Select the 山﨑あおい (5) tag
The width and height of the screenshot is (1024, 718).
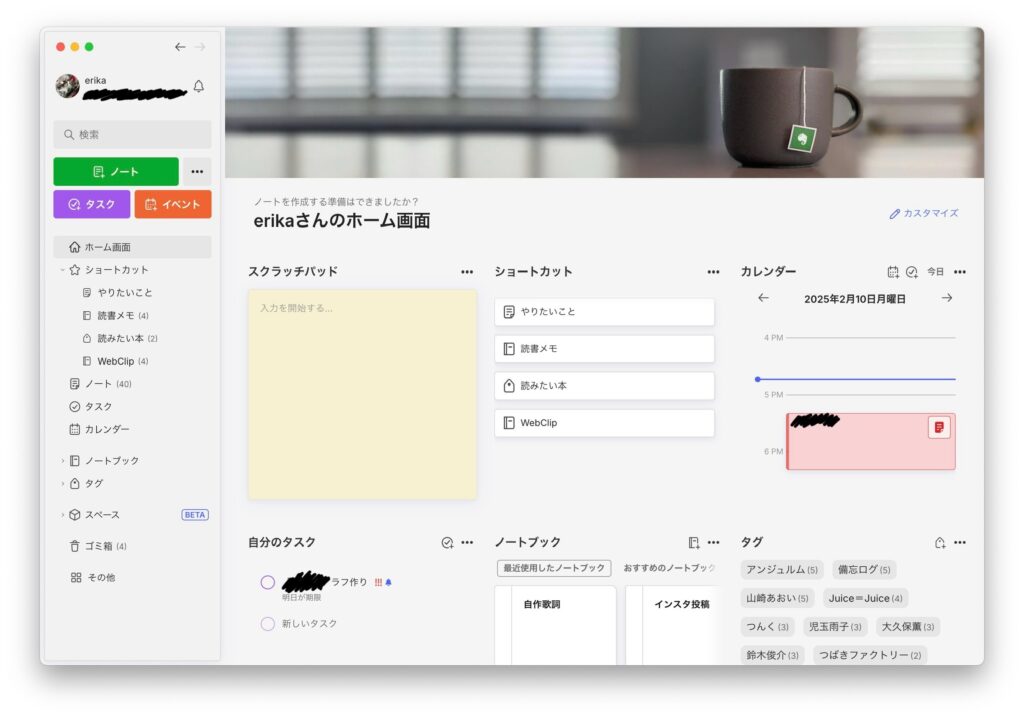(x=777, y=598)
